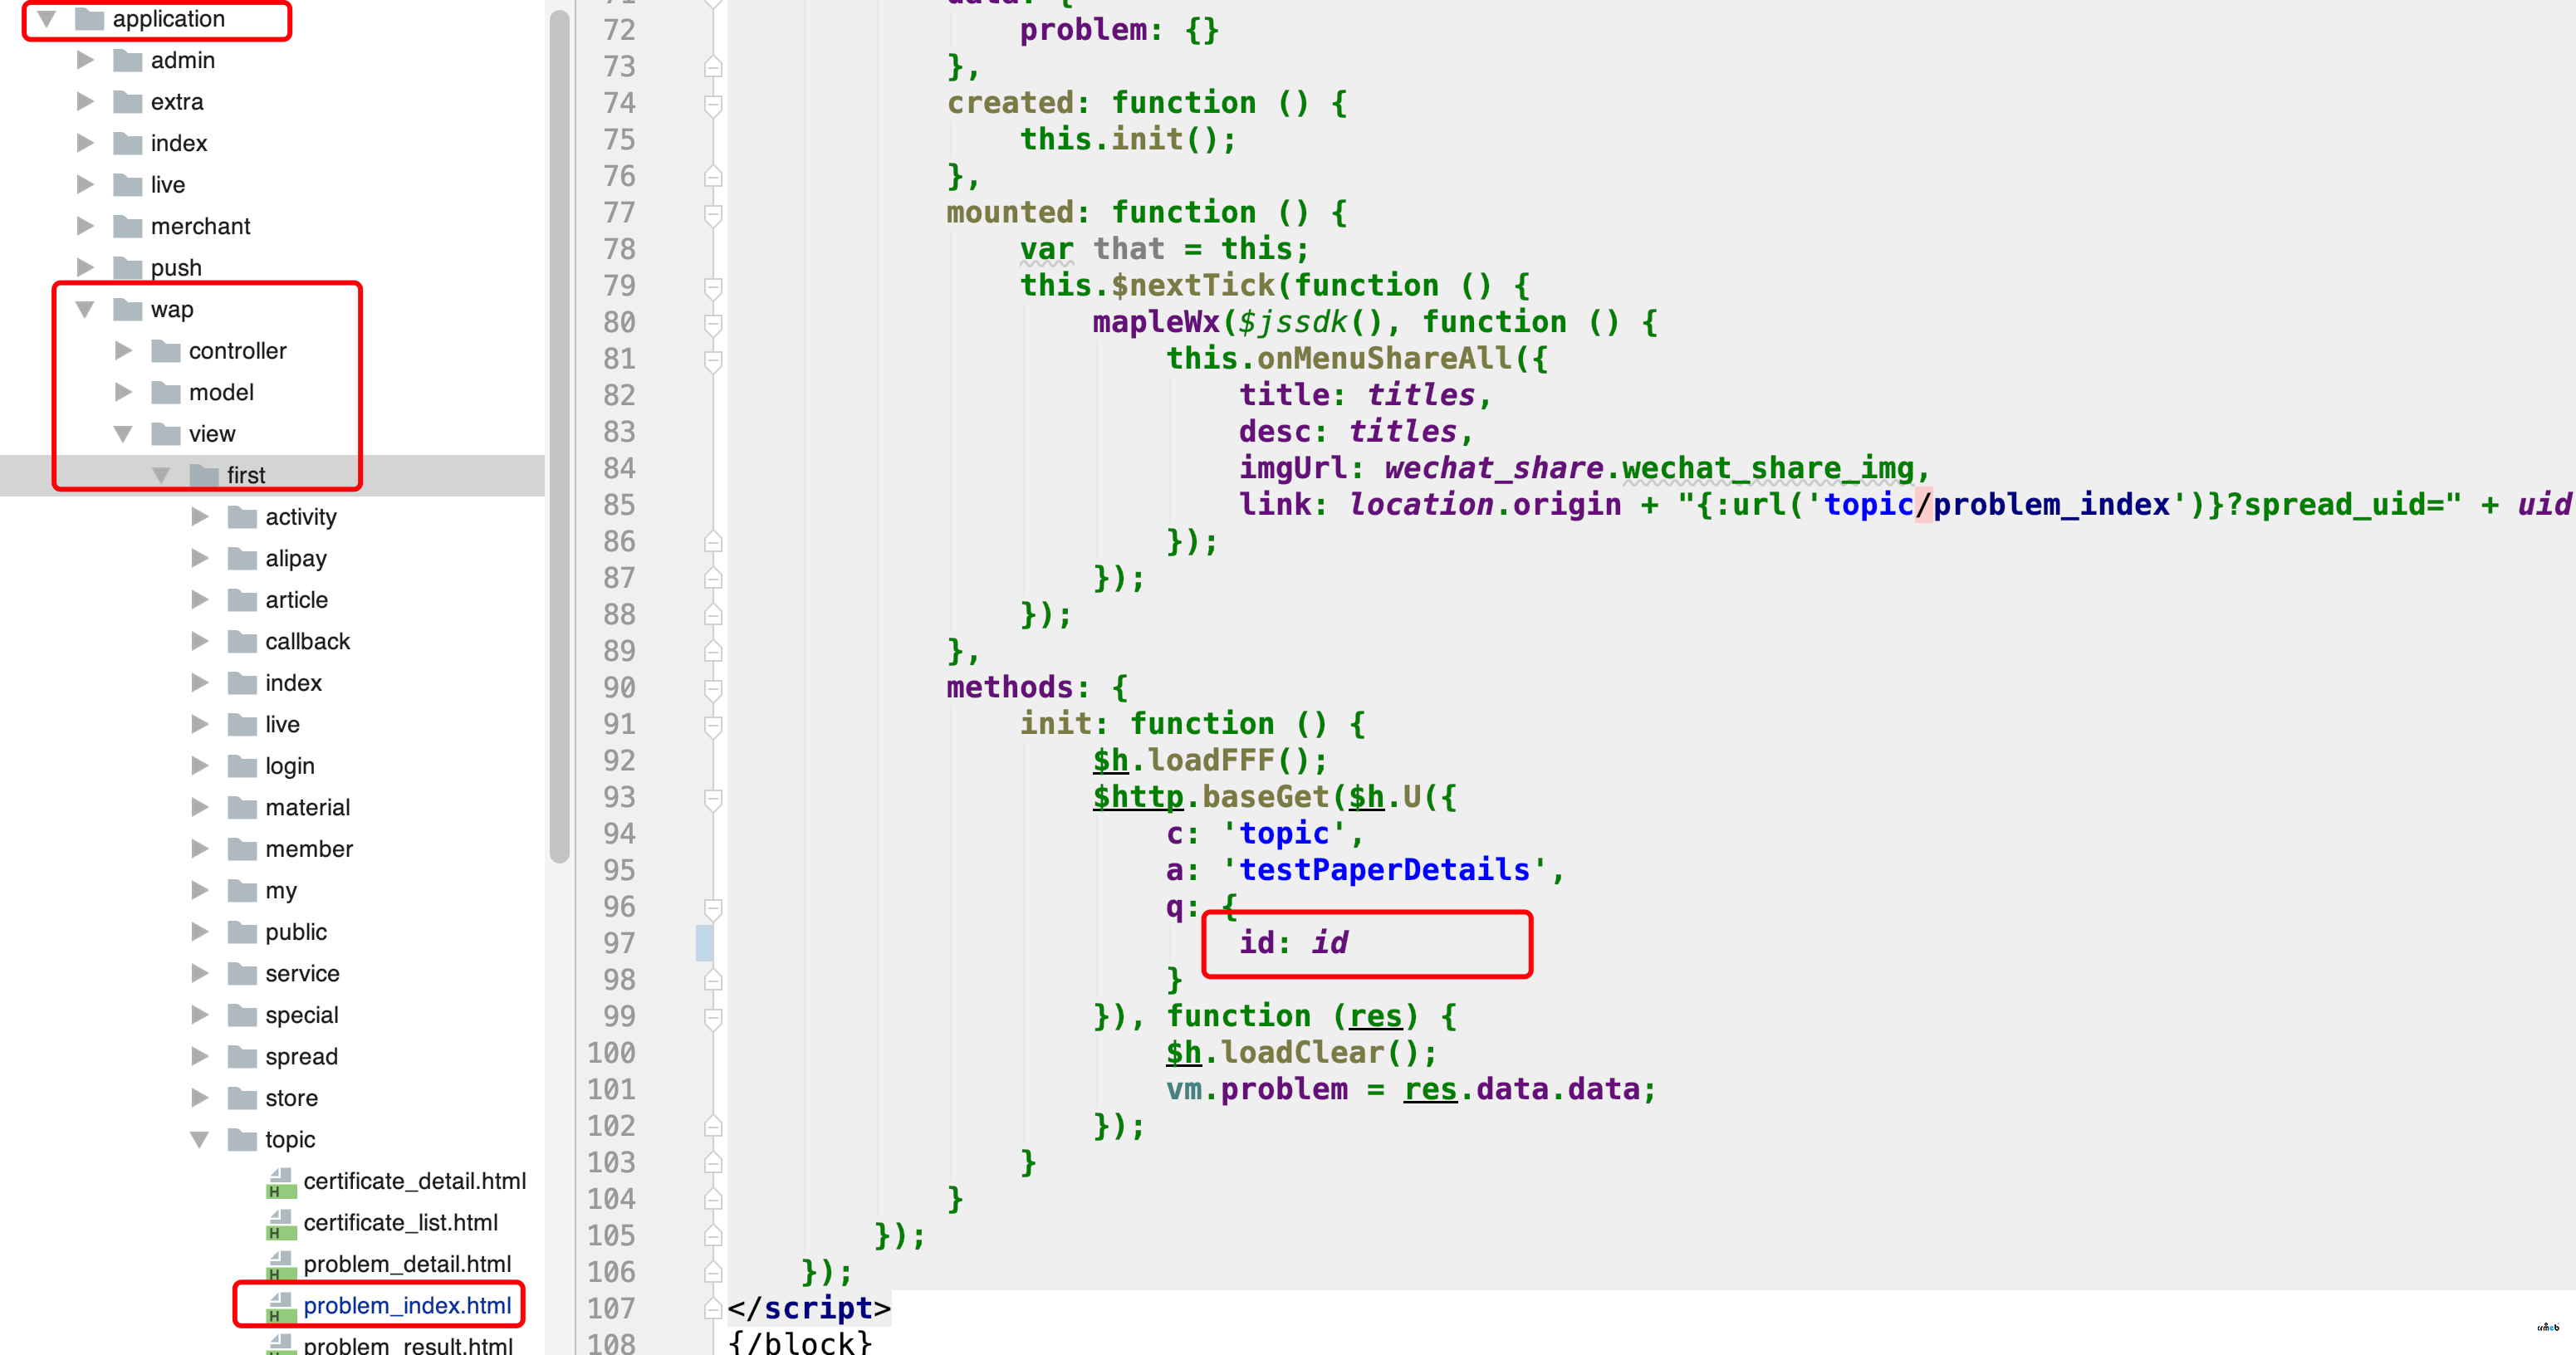2576x1355 pixels.
Task: Click the 'first' view subfolder
Action: coord(243,476)
